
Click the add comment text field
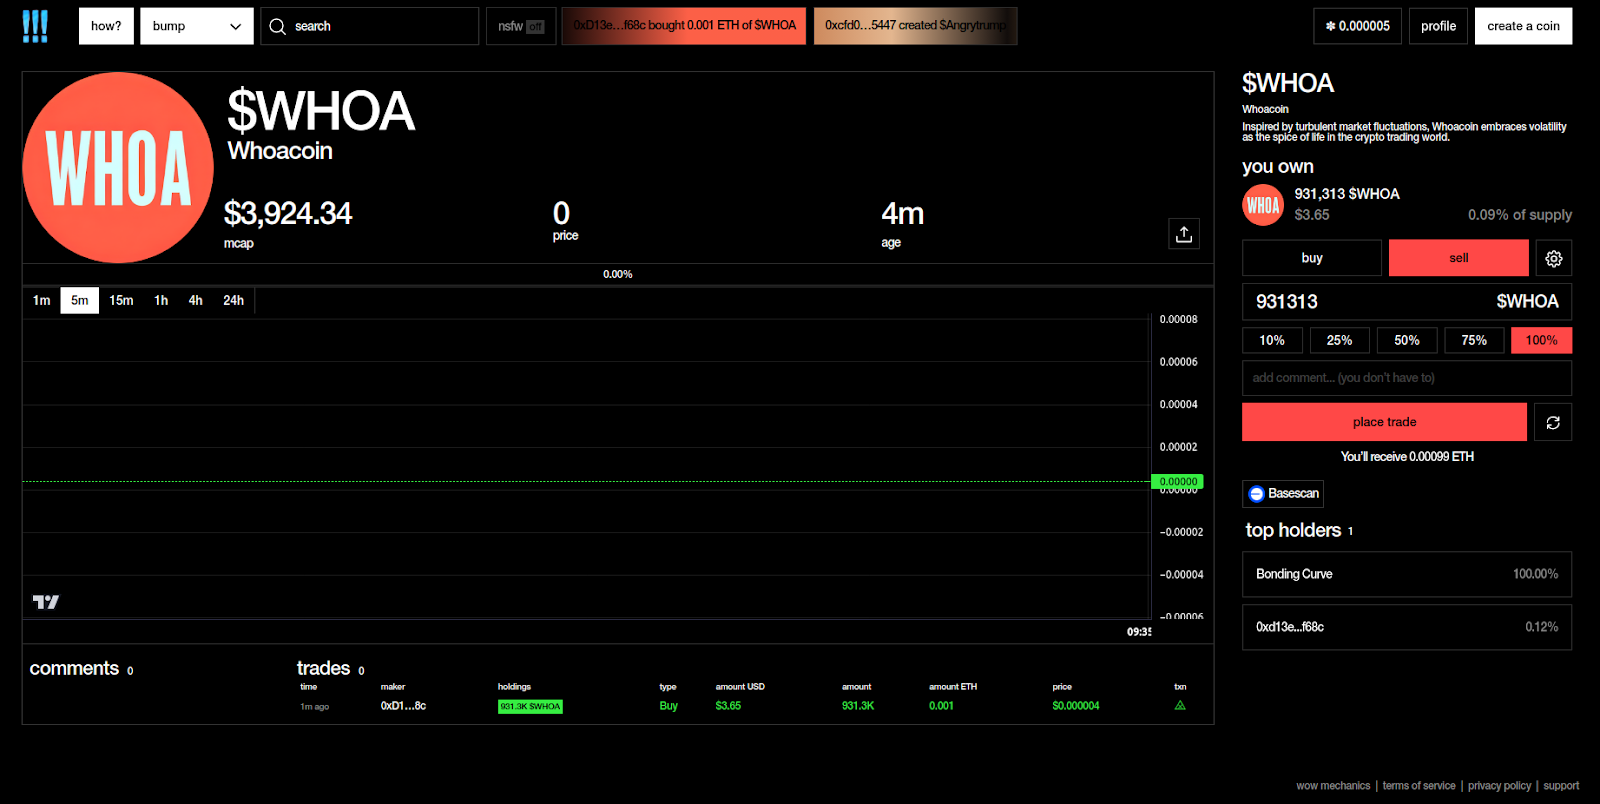[x=1407, y=378]
